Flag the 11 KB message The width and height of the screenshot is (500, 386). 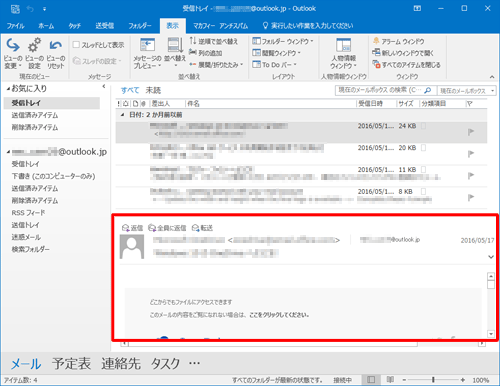471,175
